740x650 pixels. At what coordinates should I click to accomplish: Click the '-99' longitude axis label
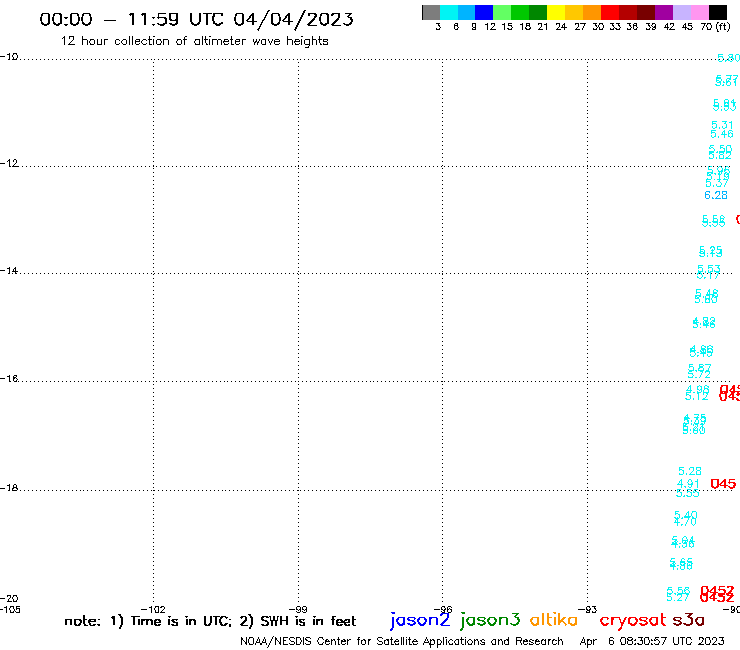click(x=298, y=609)
